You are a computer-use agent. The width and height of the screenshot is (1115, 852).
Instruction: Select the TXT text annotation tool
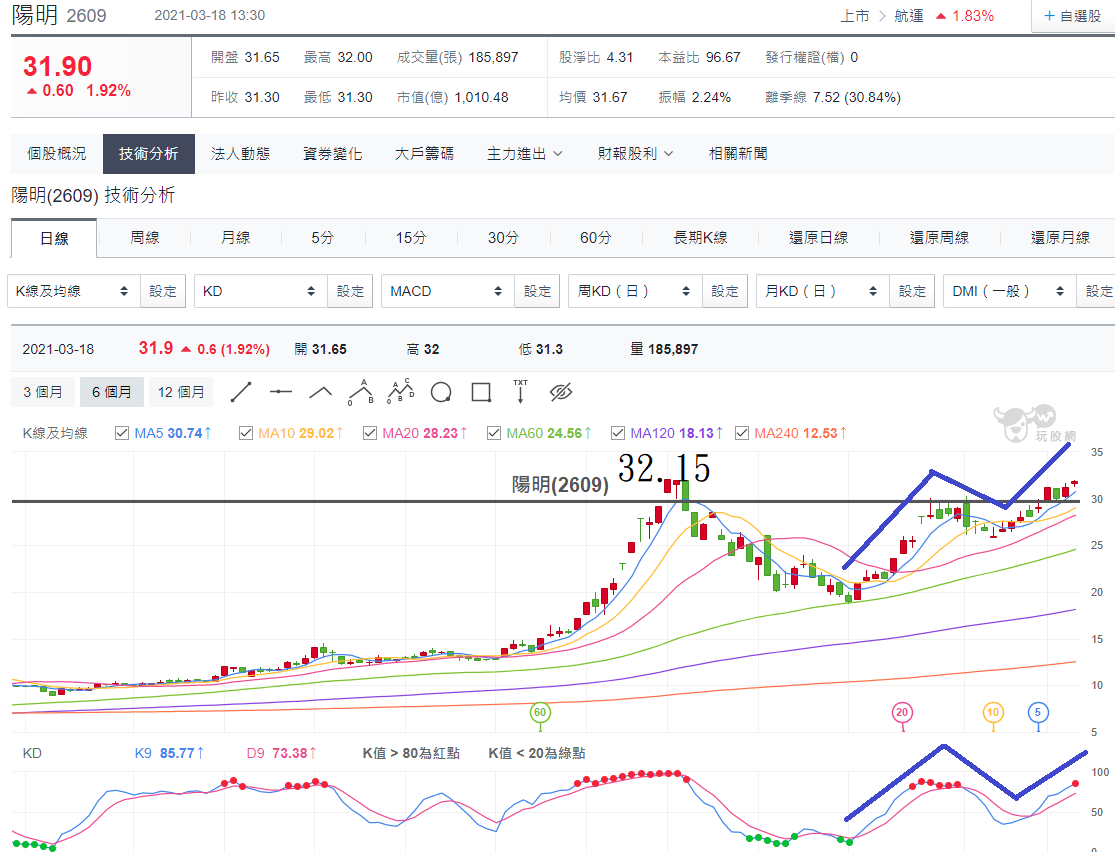[521, 392]
